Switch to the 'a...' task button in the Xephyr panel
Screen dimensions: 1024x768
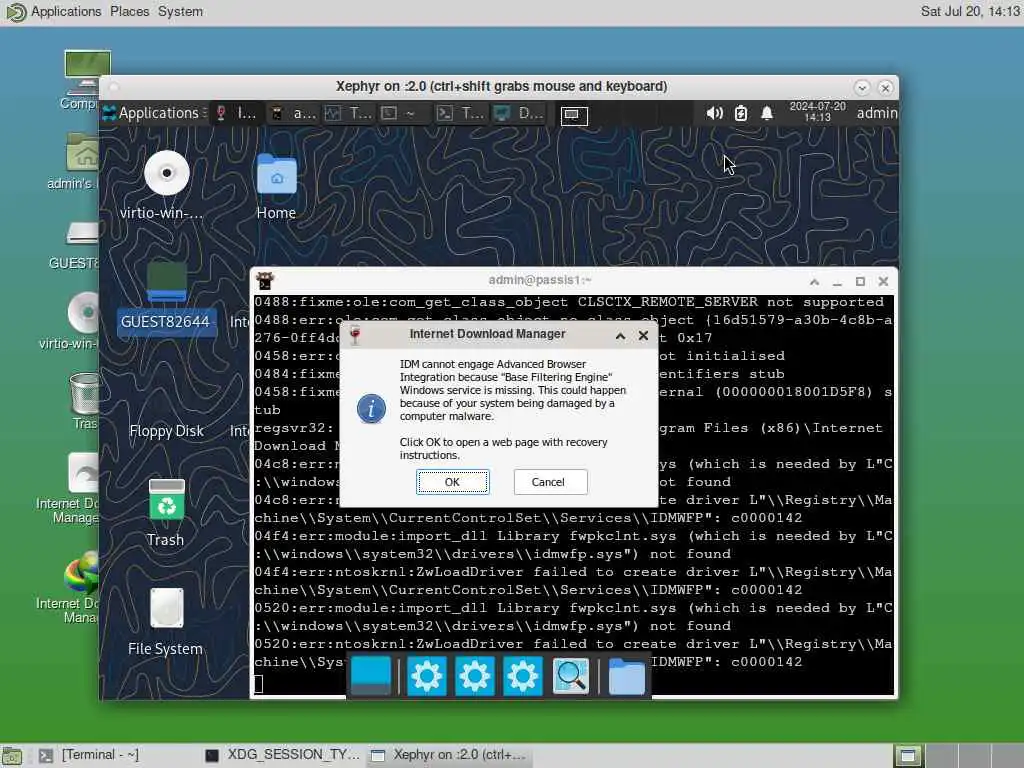pos(294,114)
